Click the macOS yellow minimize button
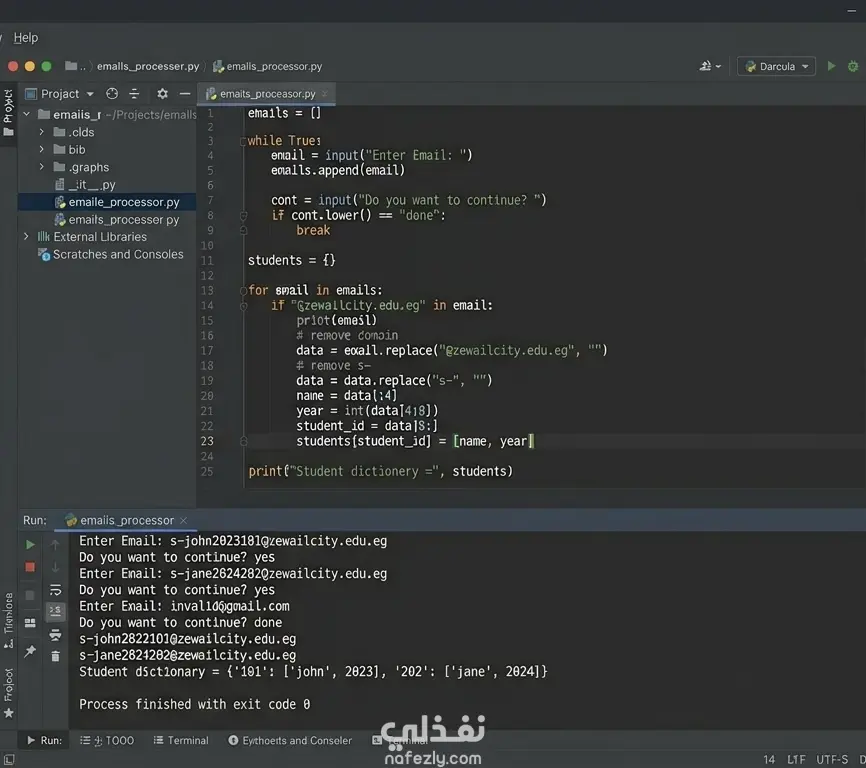The height and width of the screenshot is (768, 866). 30,66
